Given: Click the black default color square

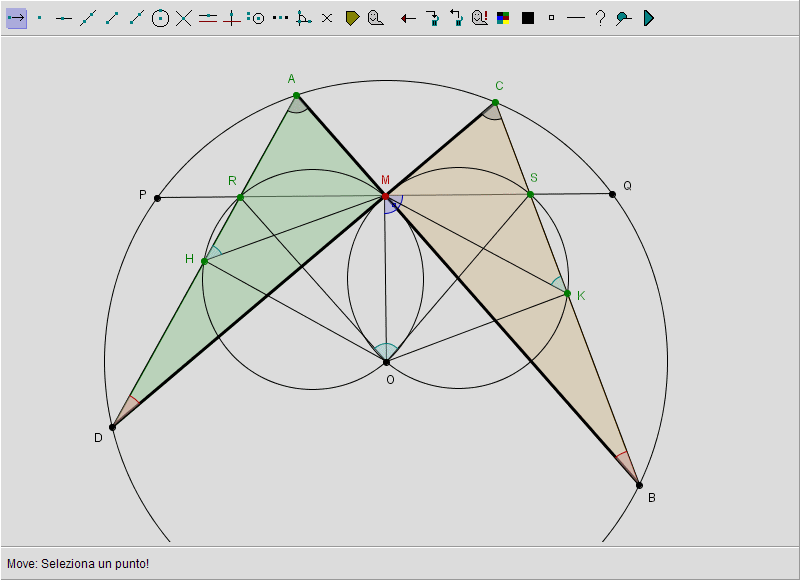Looking at the screenshot, I should (x=528, y=18).
